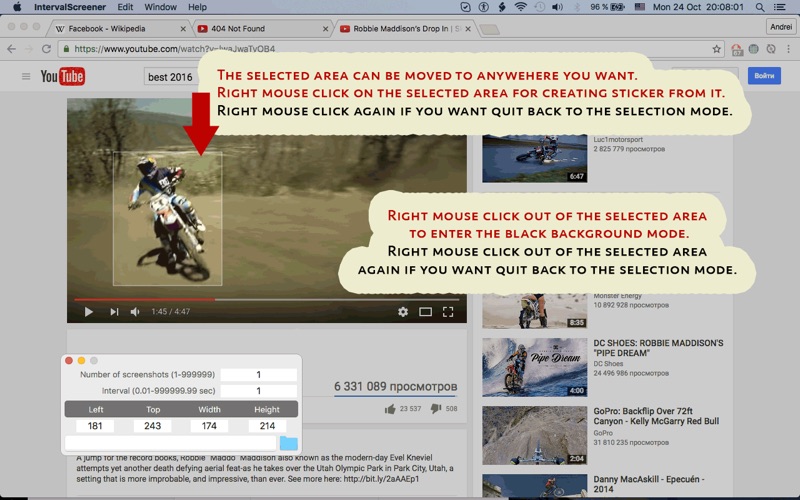
Task: Select the Robbie Maddison's Drop In tab
Action: pos(403,29)
